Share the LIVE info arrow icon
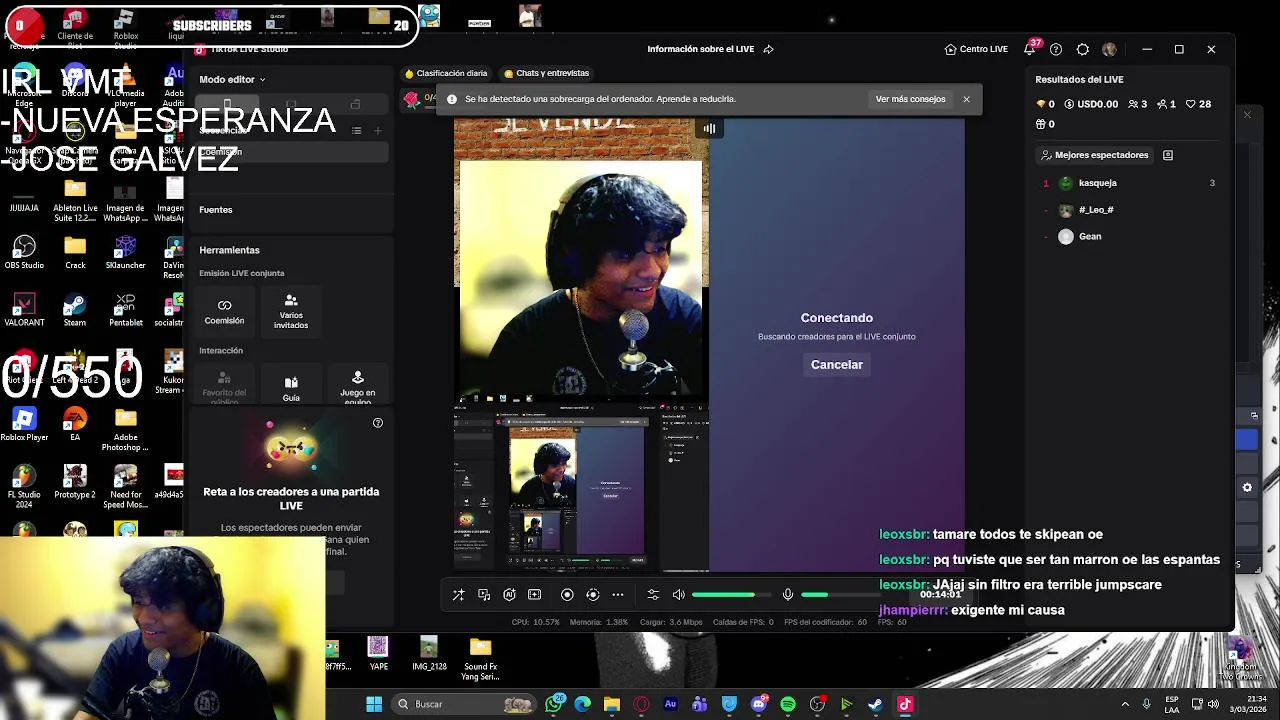 [x=768, y=49]
